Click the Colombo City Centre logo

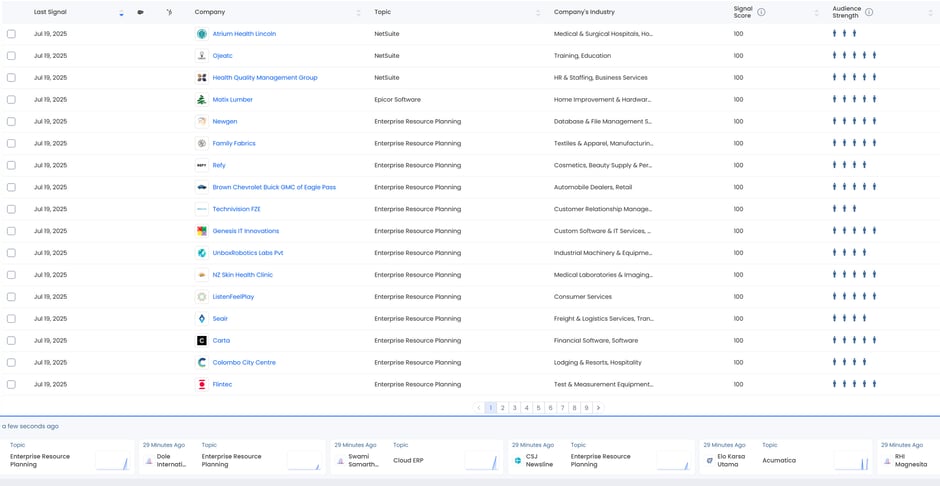[201, 363]
